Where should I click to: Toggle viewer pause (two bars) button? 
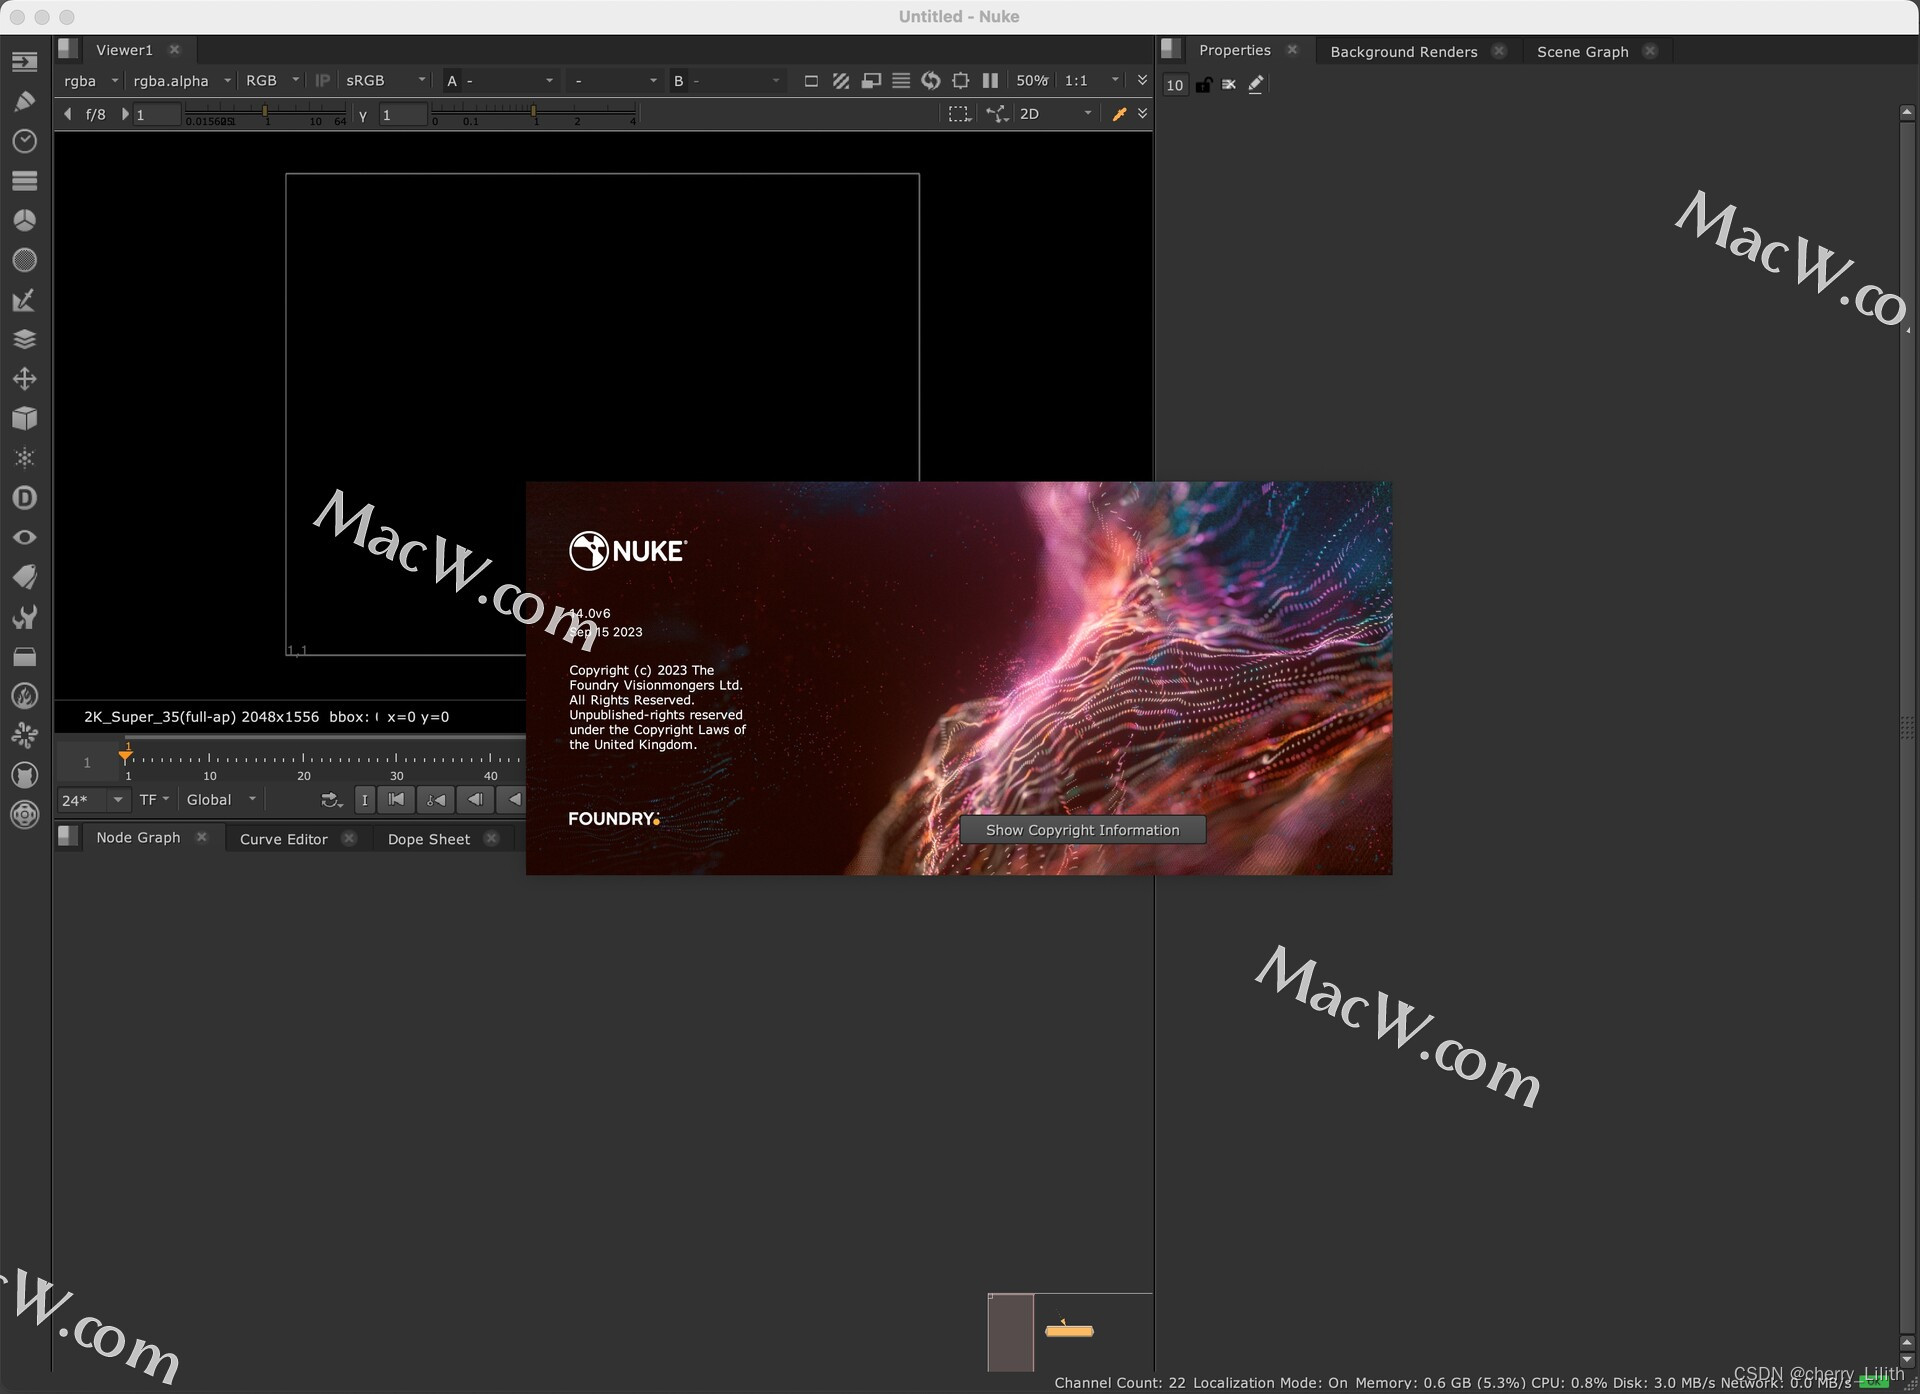pyautogui.click(x=990, y=81)
